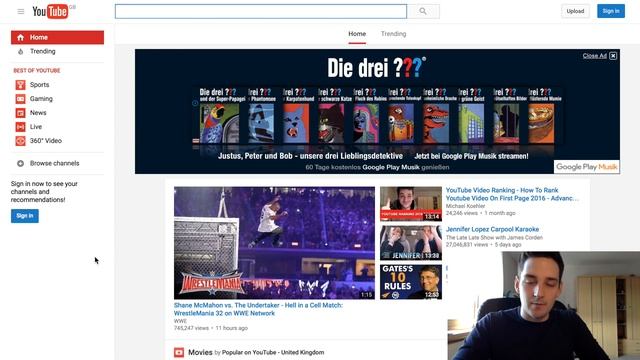
Task: Select Home in the sidebar
Action: pos(58,37)
